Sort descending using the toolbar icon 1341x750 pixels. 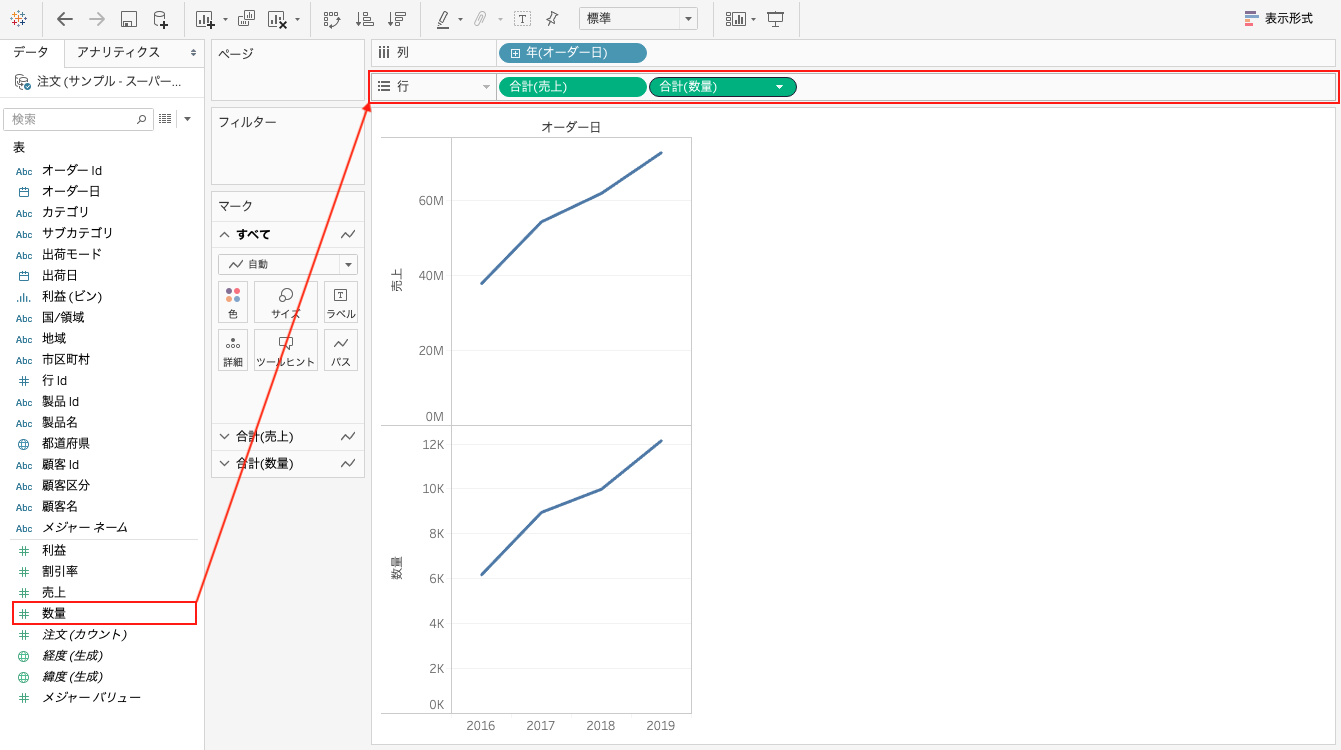tap(397, 19)
